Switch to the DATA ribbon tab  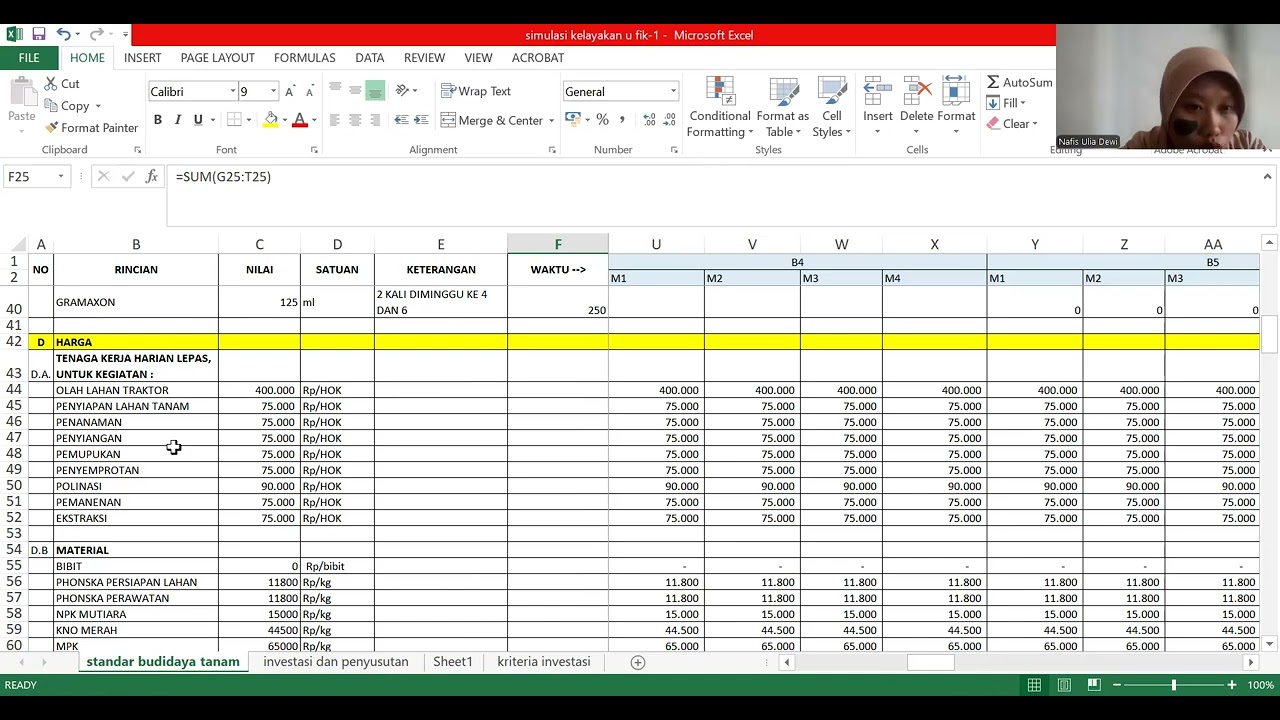tap(370, 58)
